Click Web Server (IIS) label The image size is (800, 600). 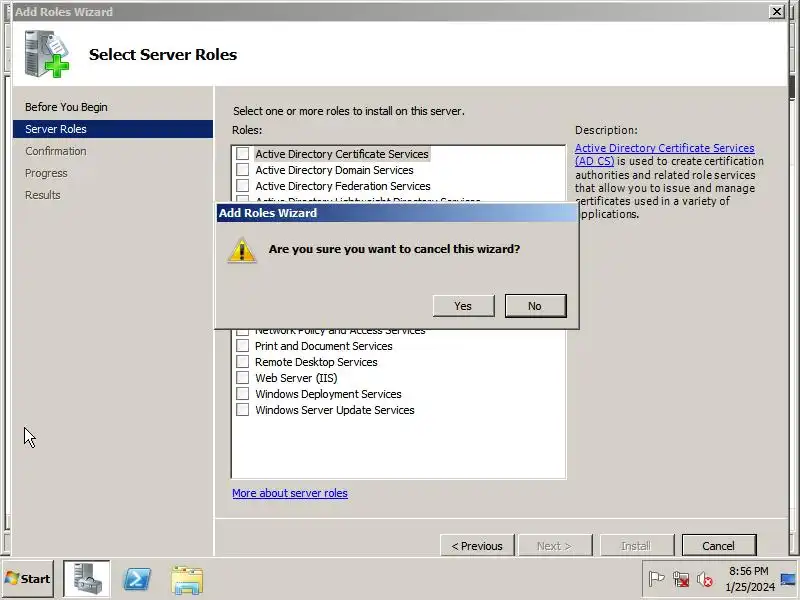point(296,378)
